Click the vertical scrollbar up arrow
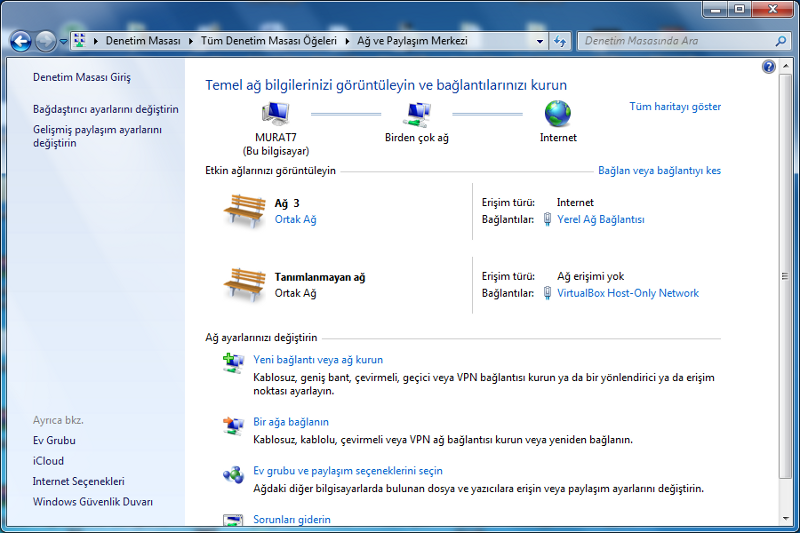Image resolution: width=800 pixels, height=533 pixels. pos(785,66)
